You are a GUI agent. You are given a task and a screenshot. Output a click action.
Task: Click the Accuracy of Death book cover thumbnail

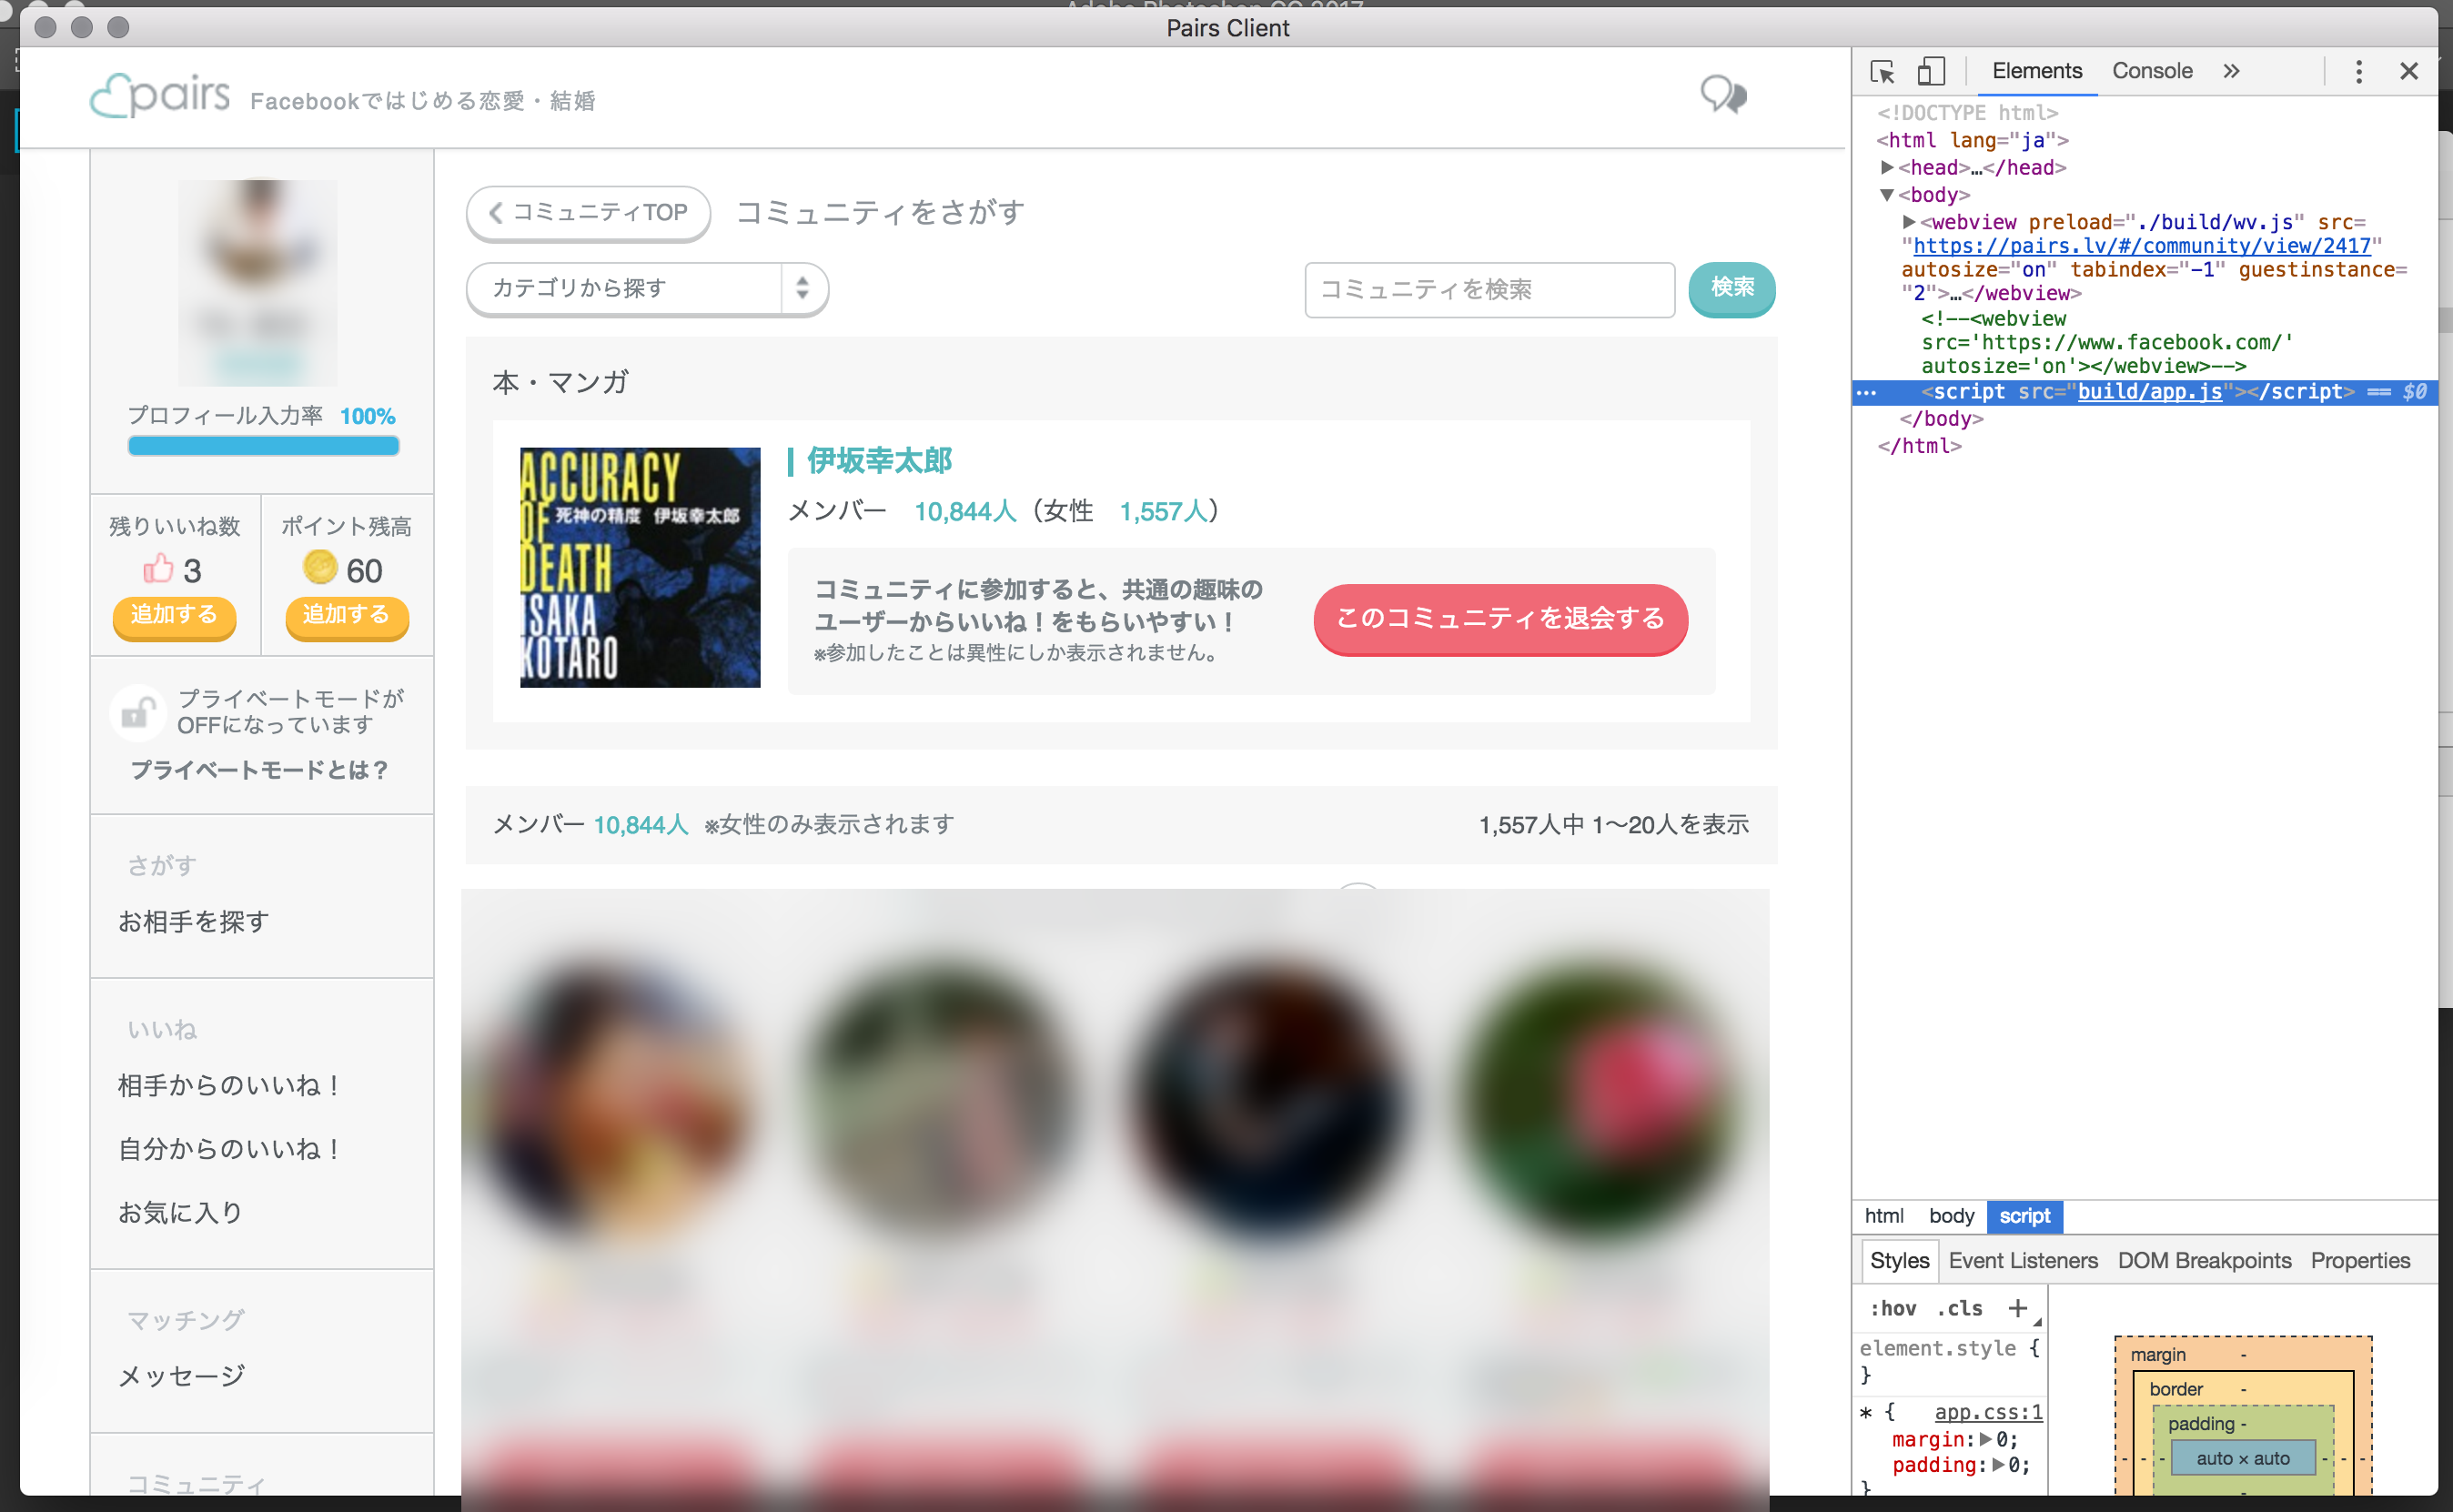640,567
